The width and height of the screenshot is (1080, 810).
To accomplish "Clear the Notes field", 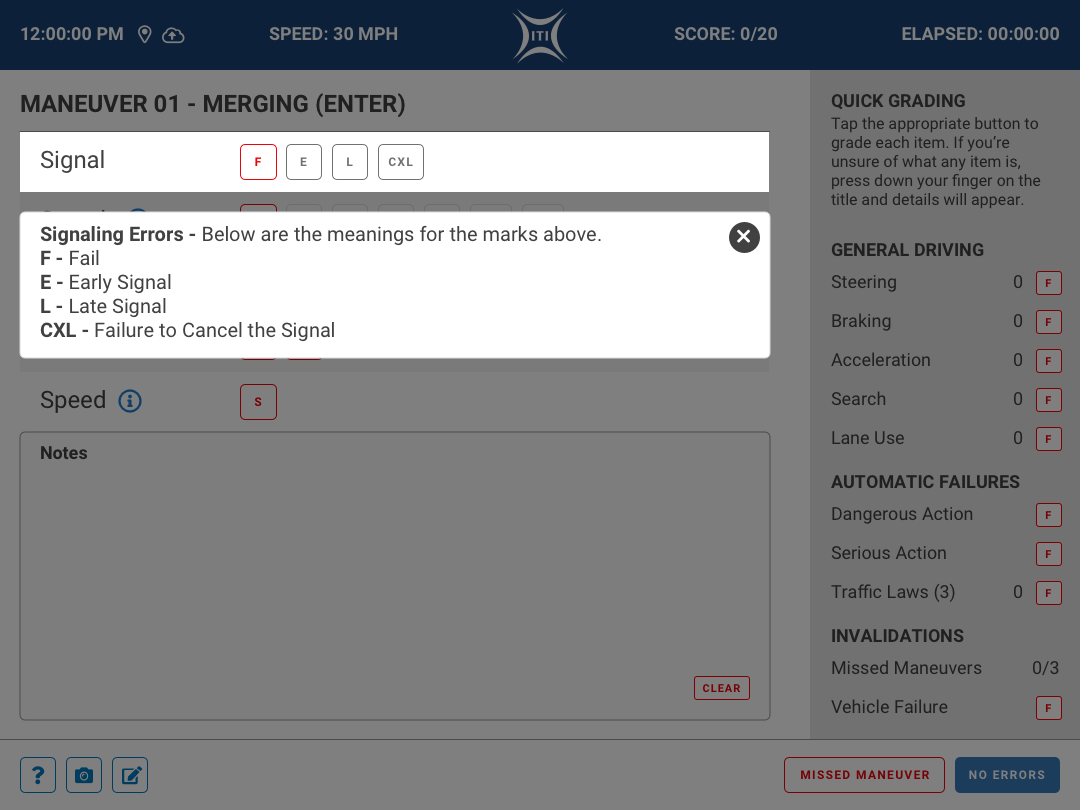I will (x=721, y=688).
